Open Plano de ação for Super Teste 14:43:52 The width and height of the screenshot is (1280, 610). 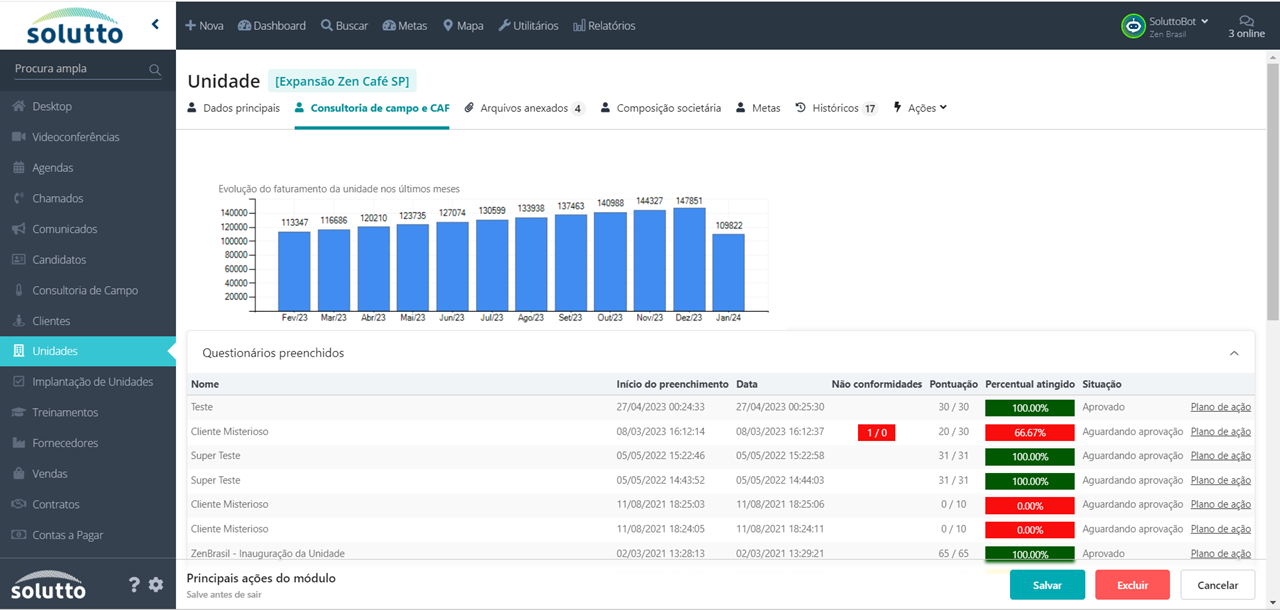tap(1221, 480)
